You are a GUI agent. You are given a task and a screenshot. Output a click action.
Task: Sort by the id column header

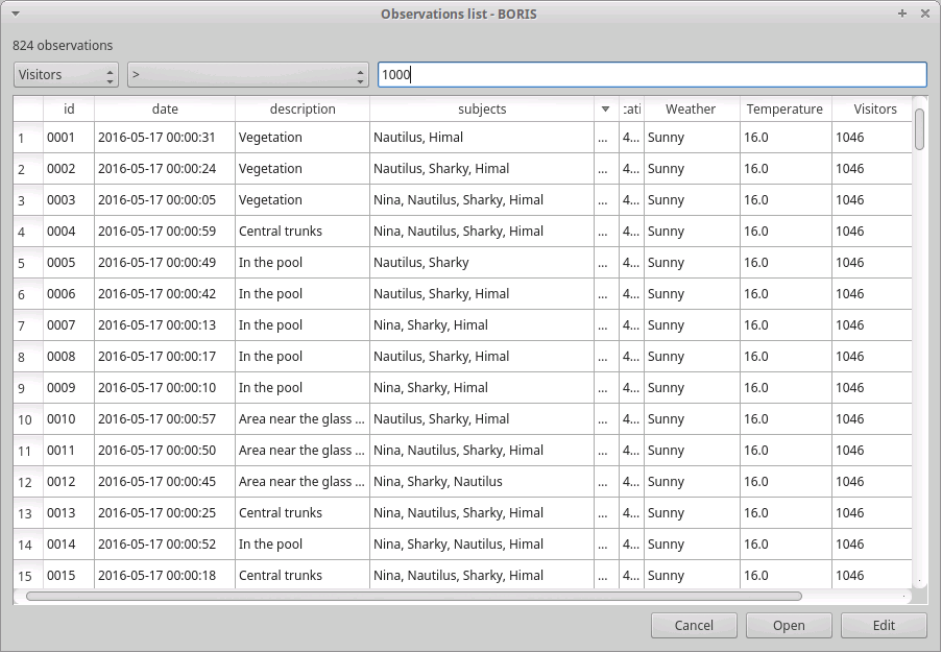coord(69,109)
